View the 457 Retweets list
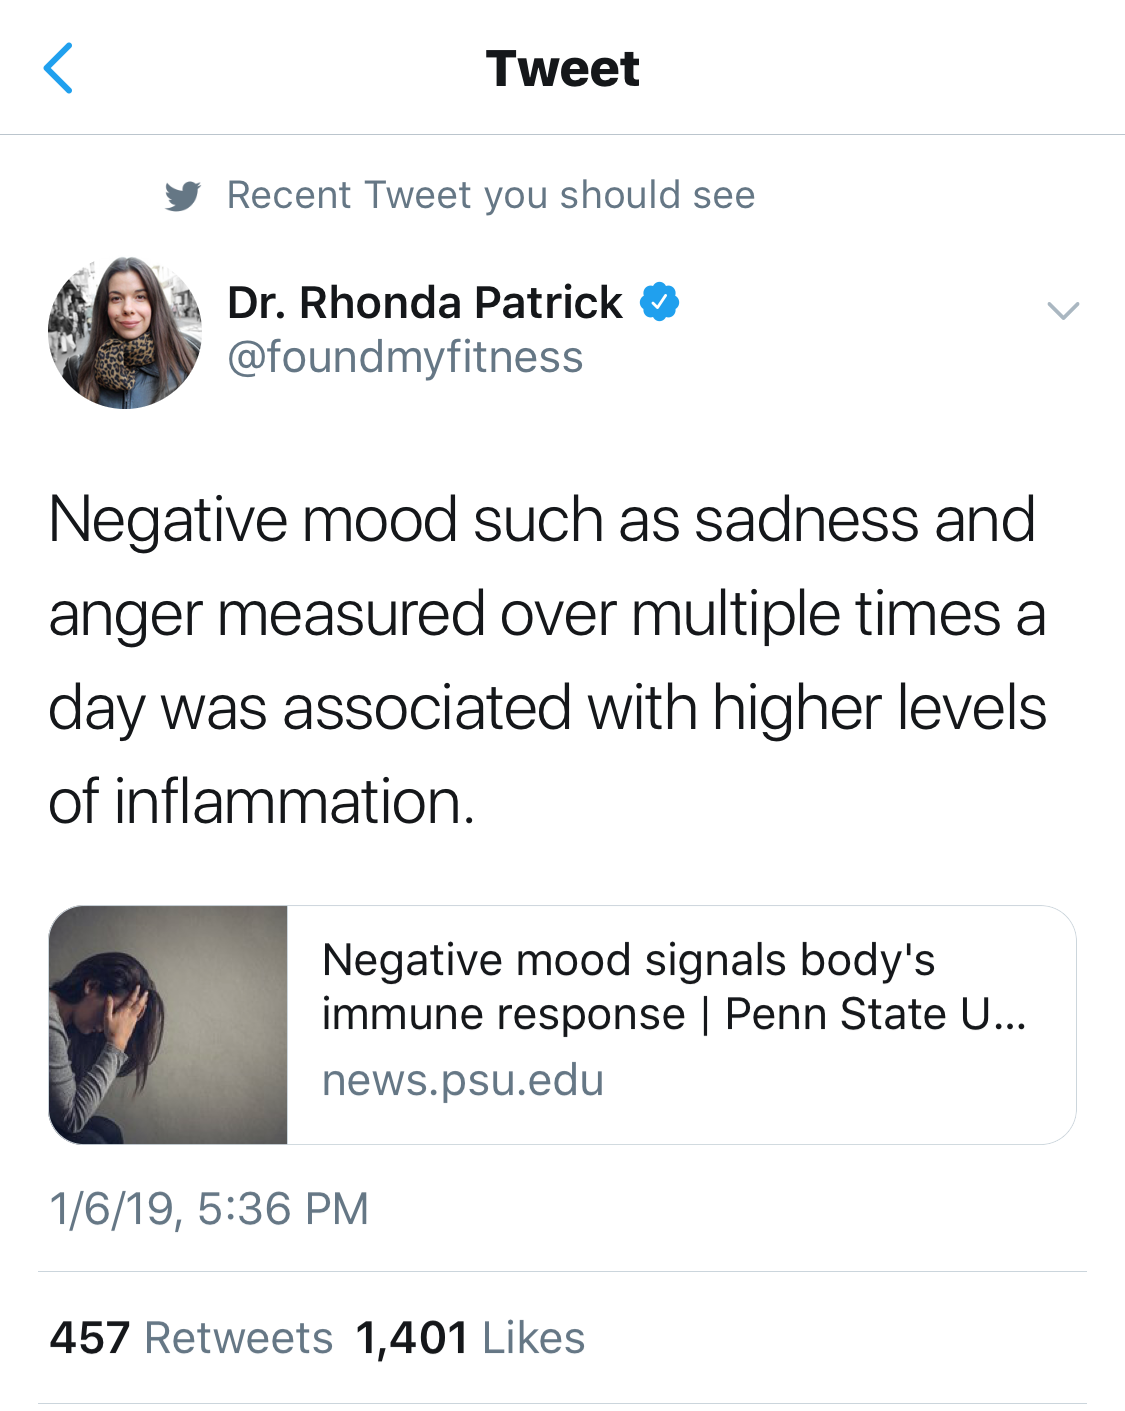The width and height of the screenshot is (1125, 1411). pyautogui.click(x=191, y=1338)
